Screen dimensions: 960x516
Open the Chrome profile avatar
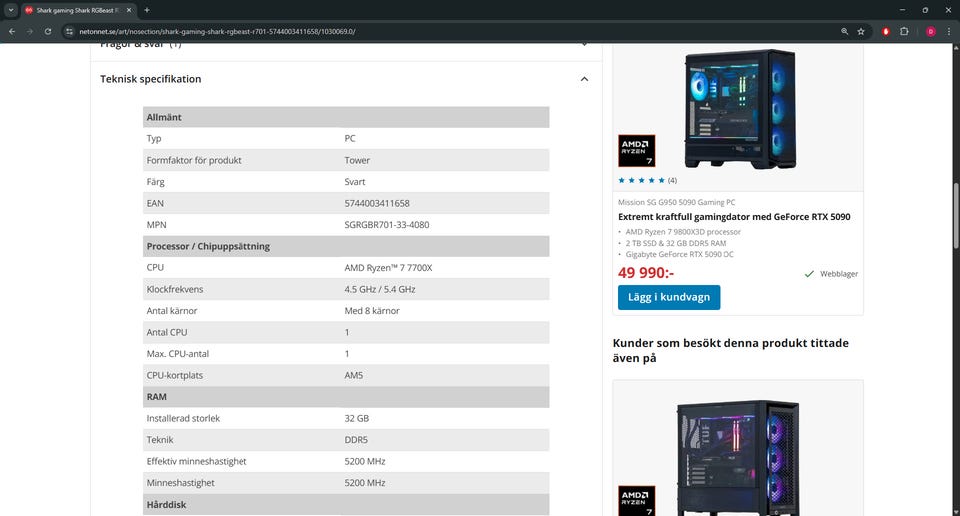click(x=931, y=31)
